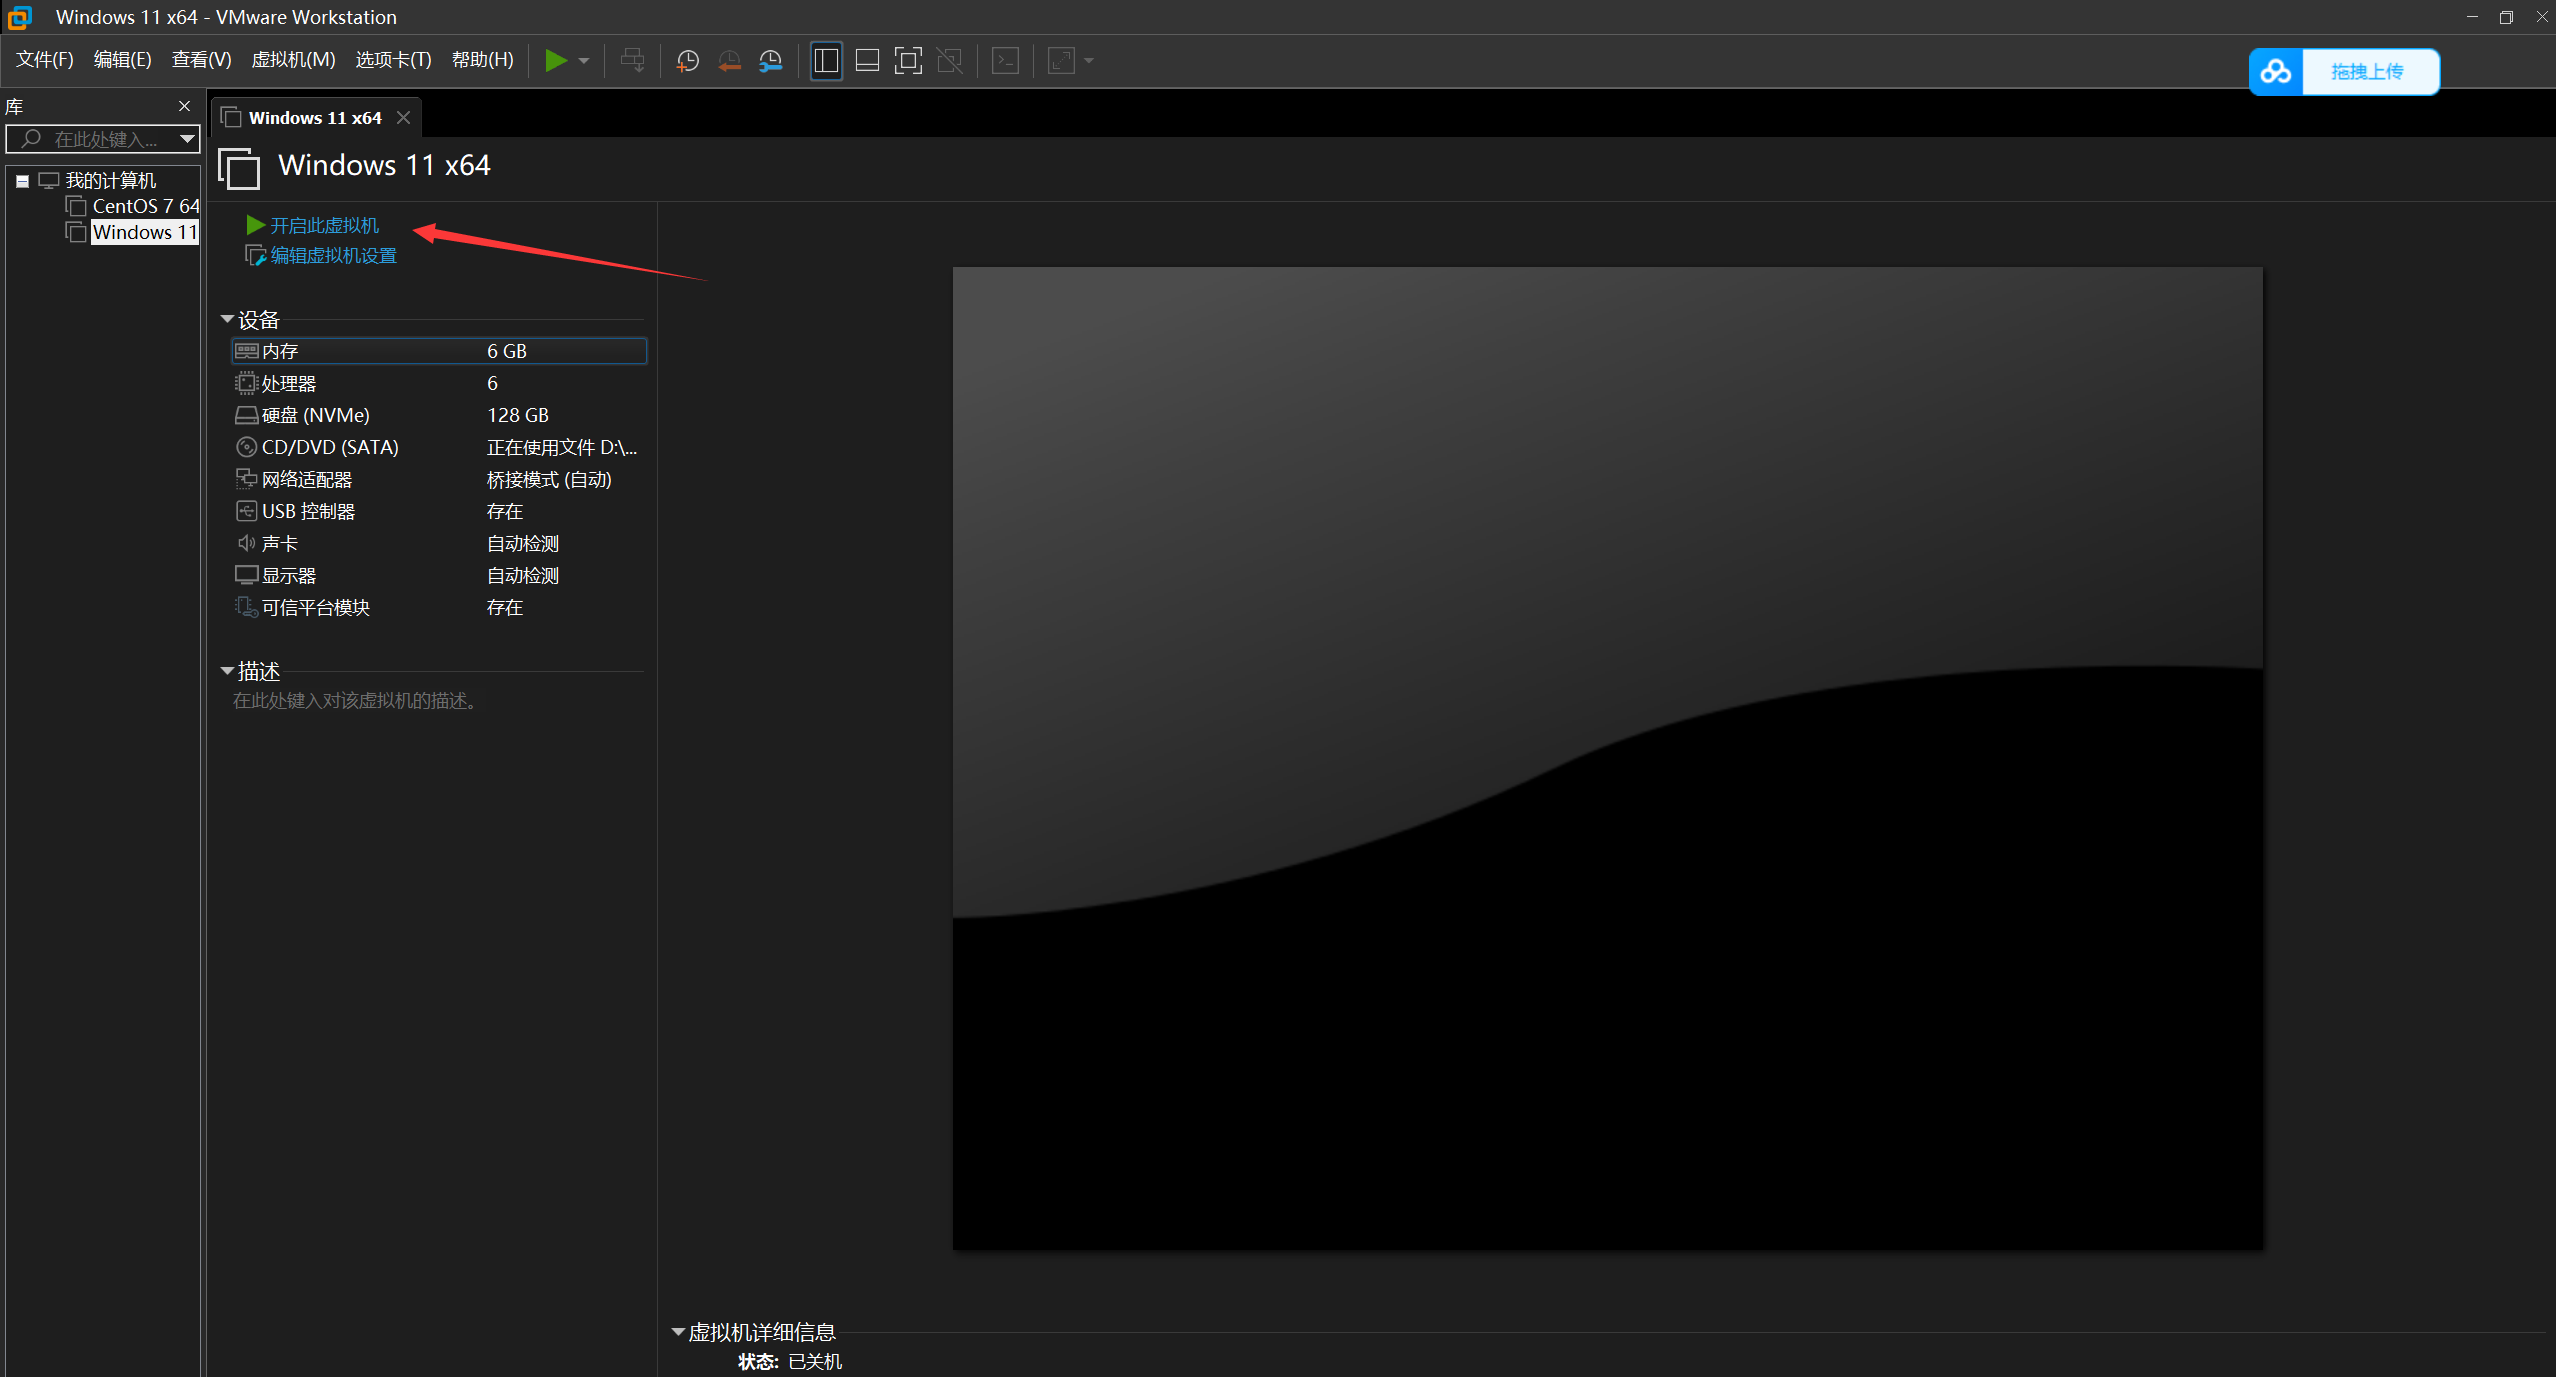Click the CD/DVD disc icon
Screen dimensions: 2556x1377
(x=246, y=447)
